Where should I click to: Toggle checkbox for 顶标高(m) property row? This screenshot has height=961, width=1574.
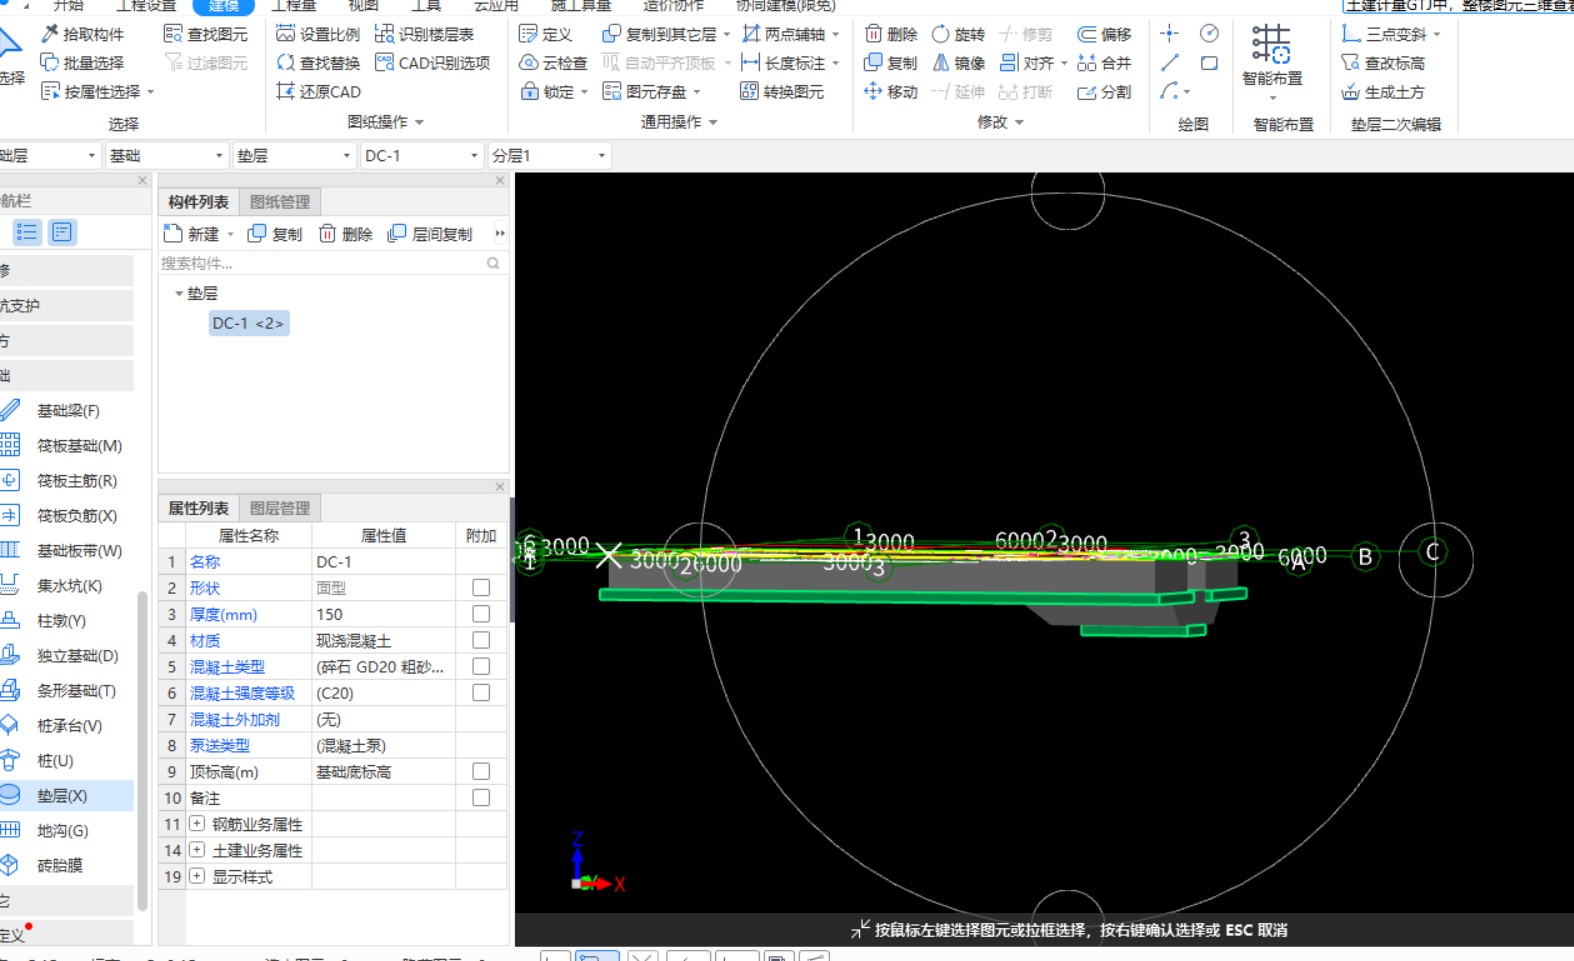481,771
